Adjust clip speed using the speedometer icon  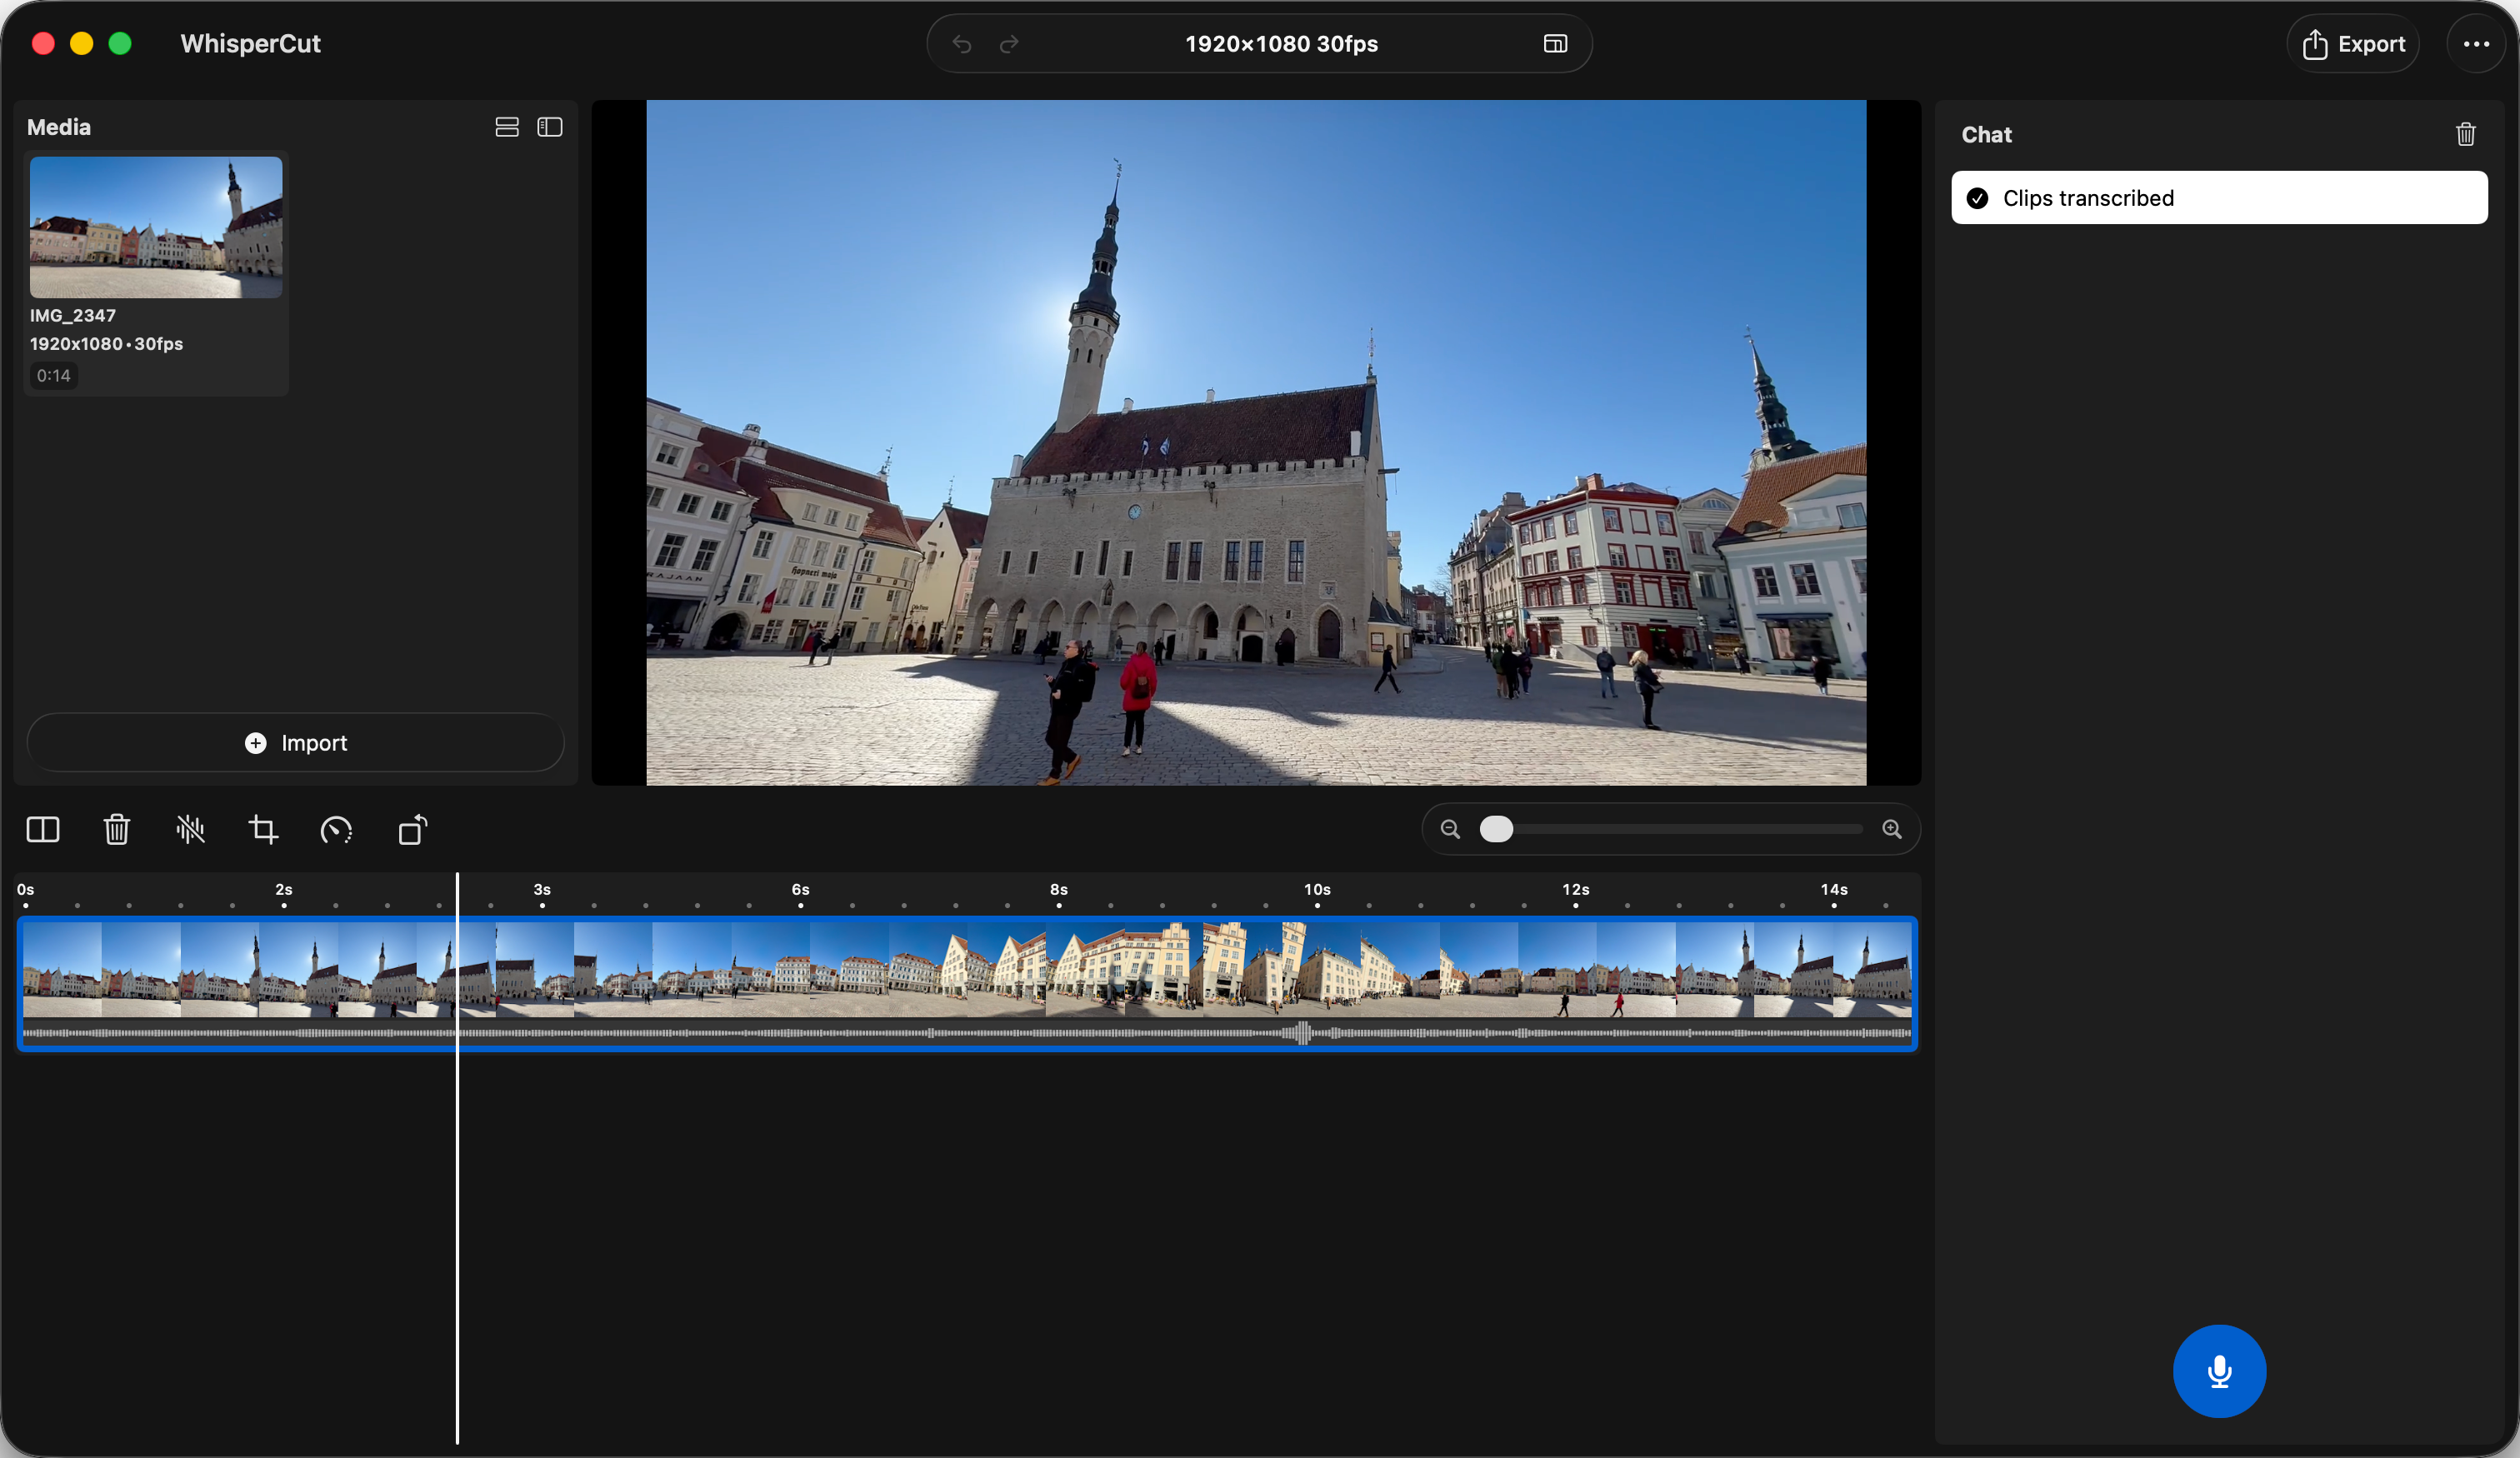[337, 829]
